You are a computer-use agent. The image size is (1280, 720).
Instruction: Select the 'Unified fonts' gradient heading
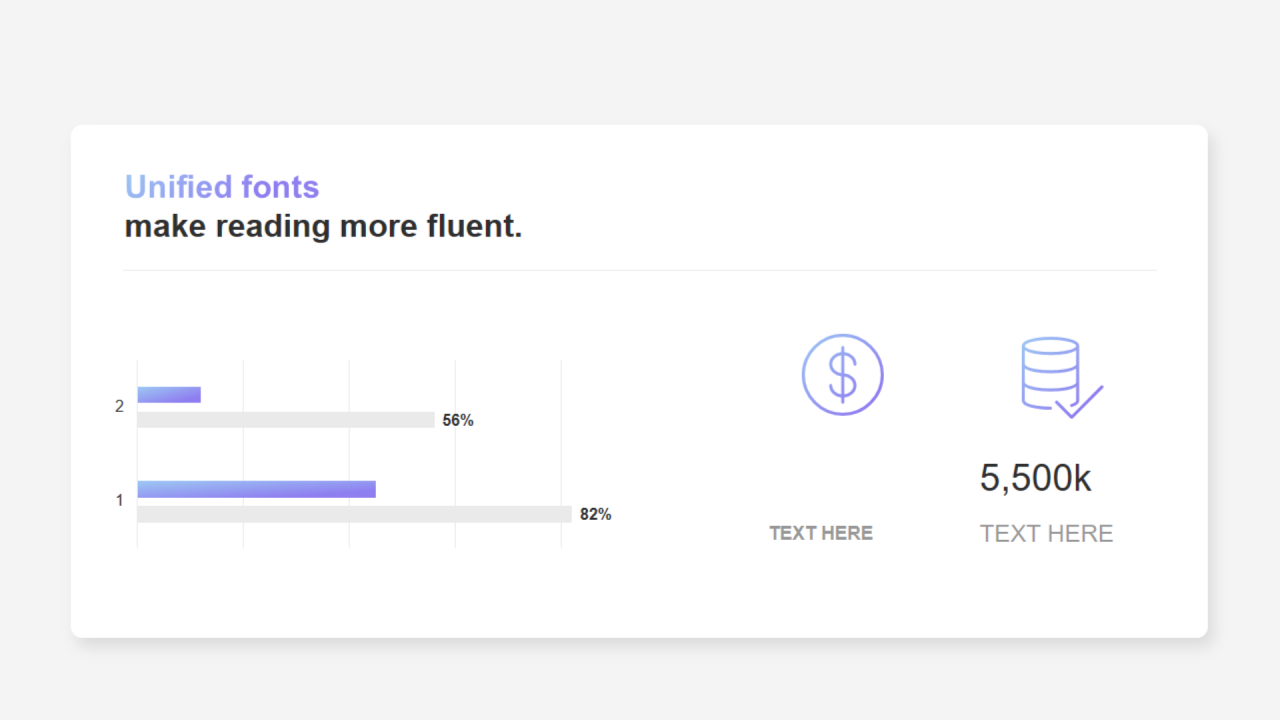(x=221, y=187)
